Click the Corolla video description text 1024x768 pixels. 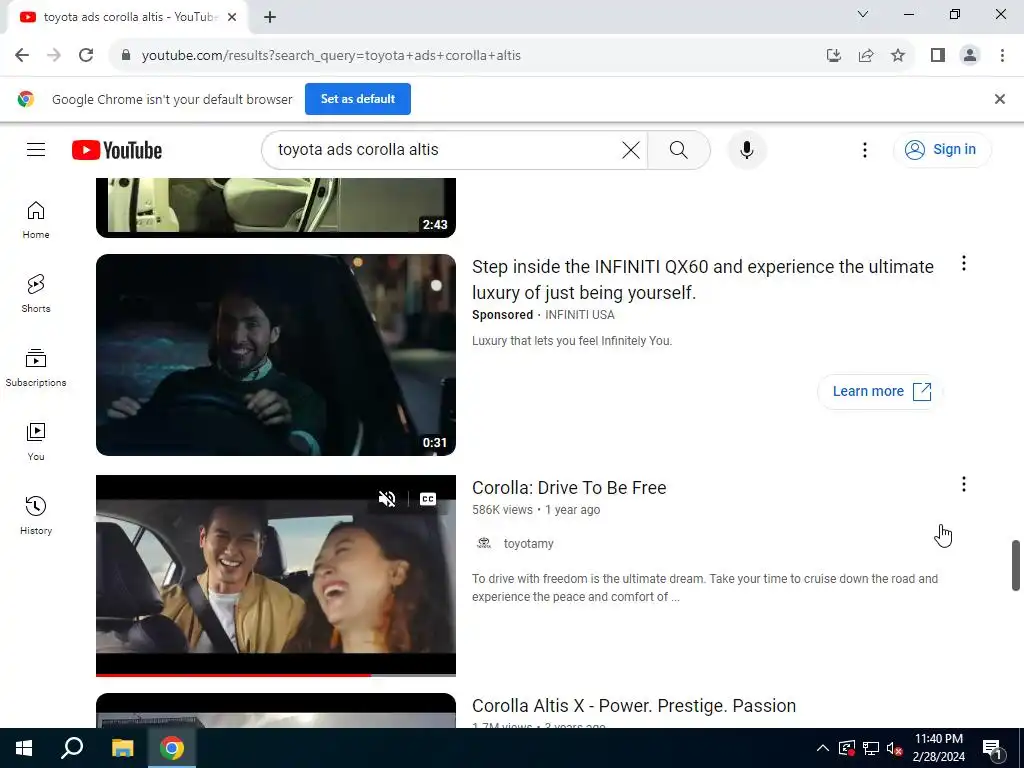point(705,588)
